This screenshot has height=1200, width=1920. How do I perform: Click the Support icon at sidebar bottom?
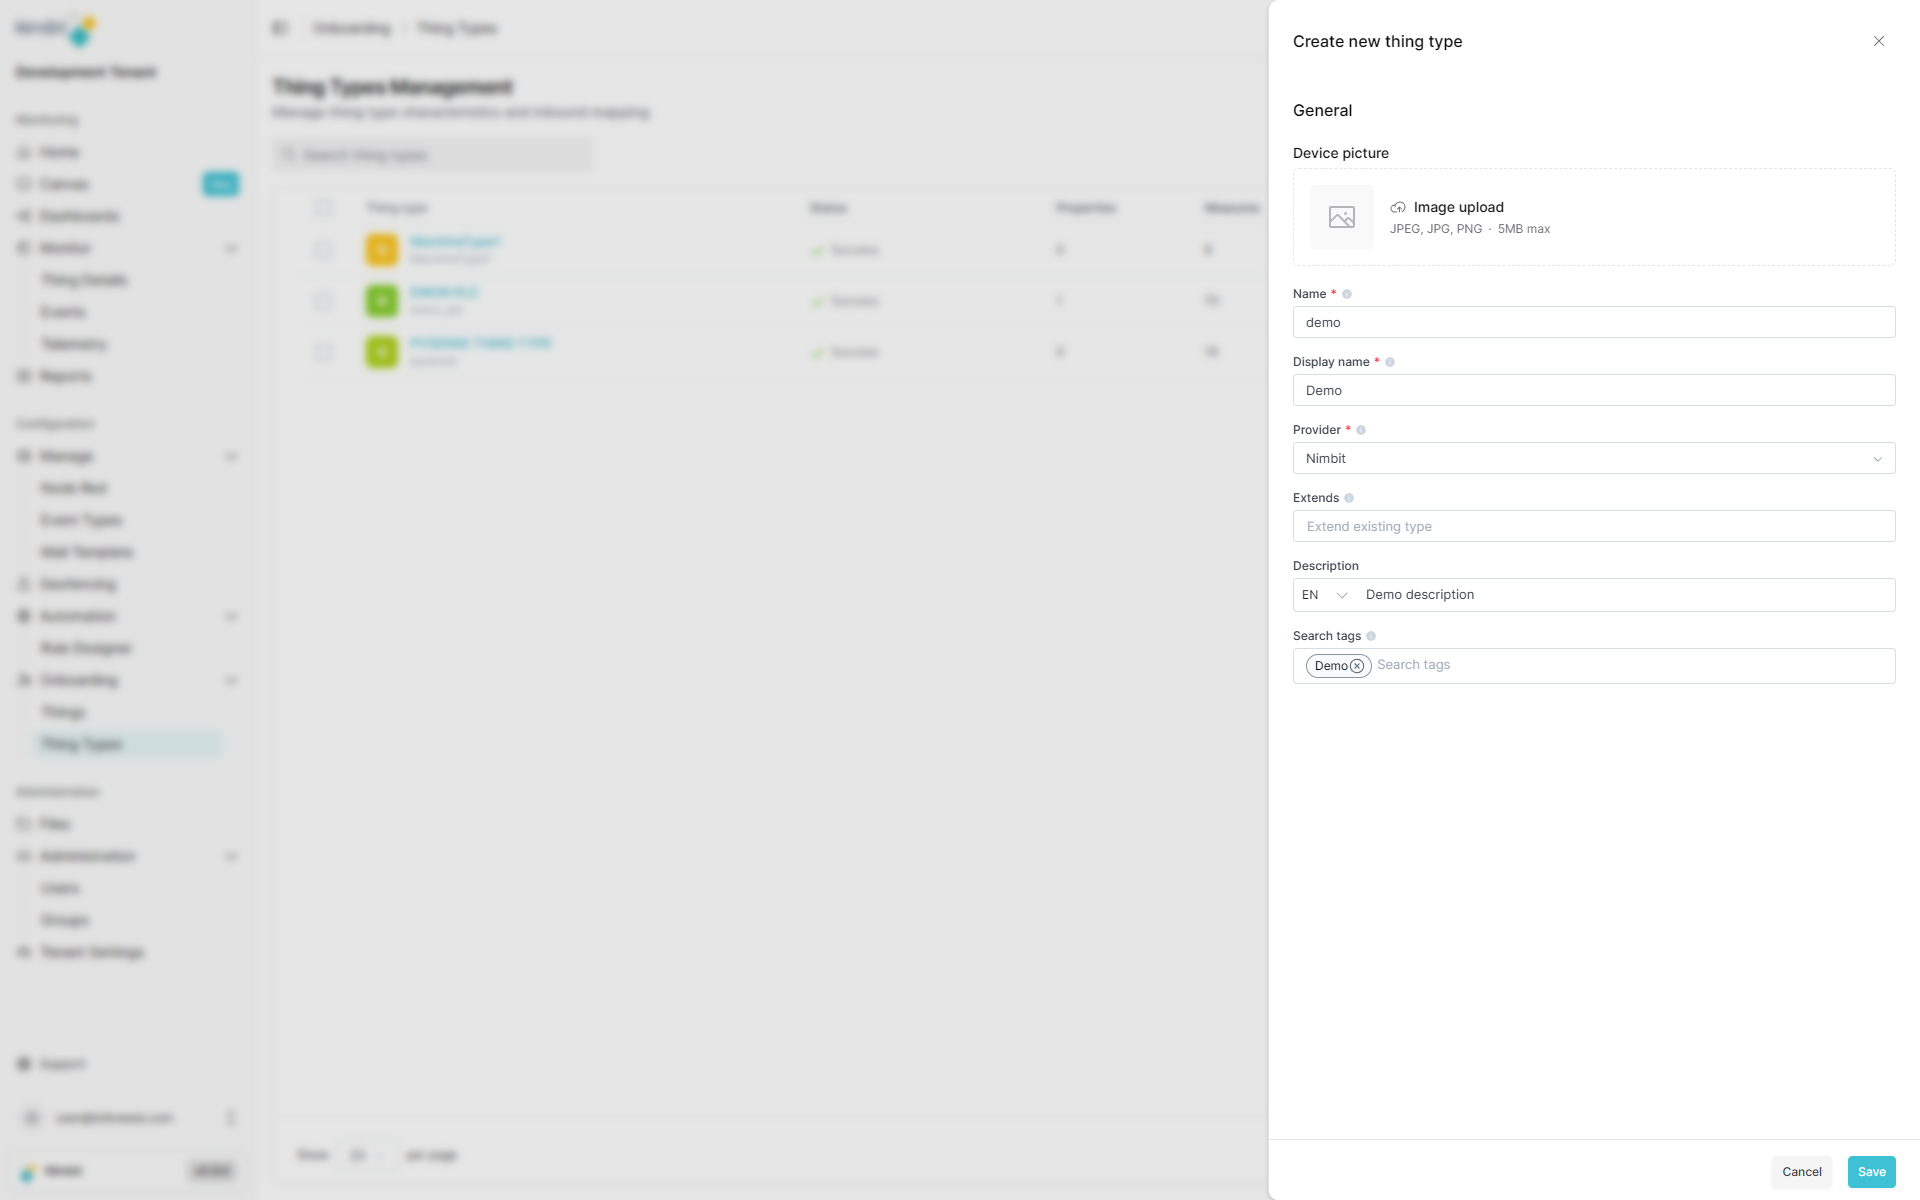pyautogui.click(x=24, y=1064)
